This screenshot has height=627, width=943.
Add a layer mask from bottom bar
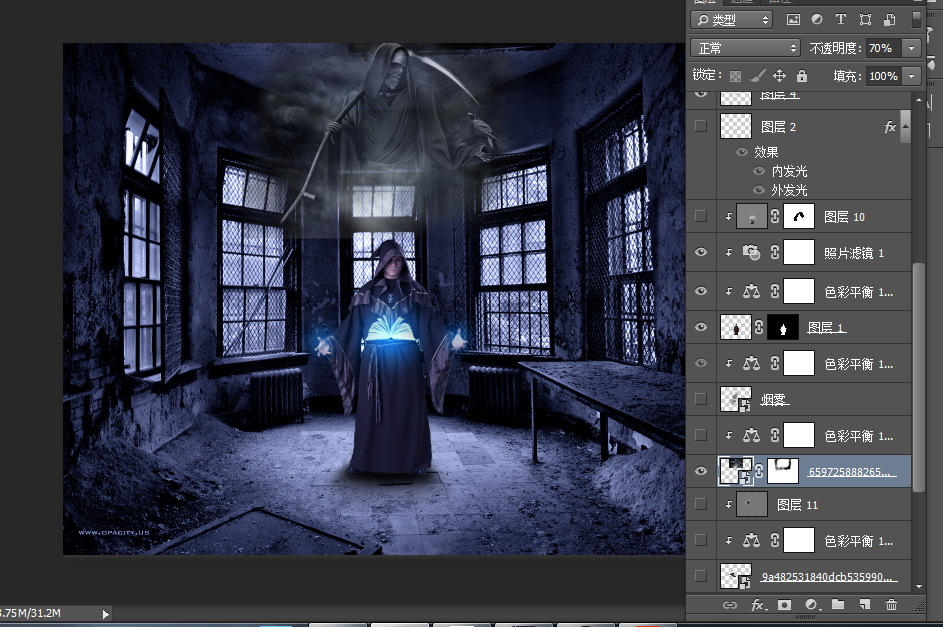click(x=785, y=605)
